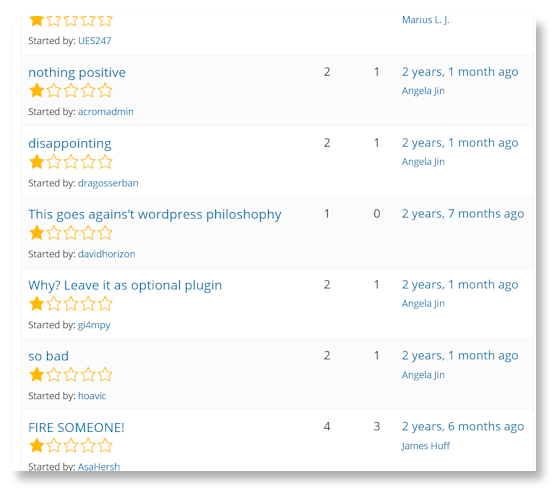Click star rating under the wordpress philoshophy topic
This screenshot has width=553, height=488.
(71, 233)
